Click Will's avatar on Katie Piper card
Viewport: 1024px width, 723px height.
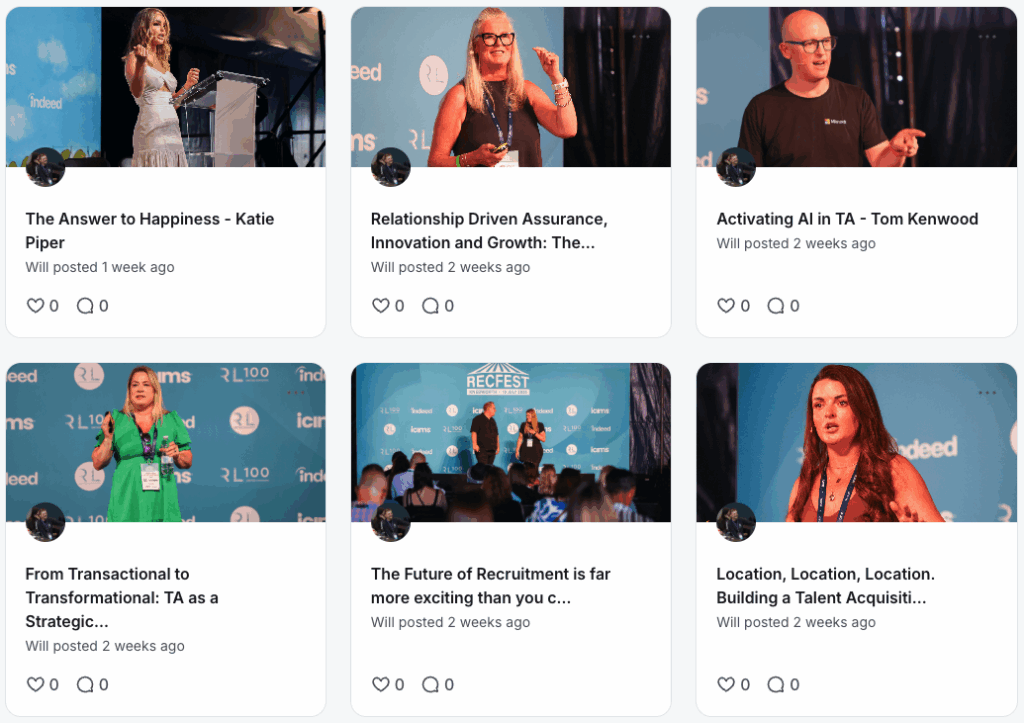45,167
